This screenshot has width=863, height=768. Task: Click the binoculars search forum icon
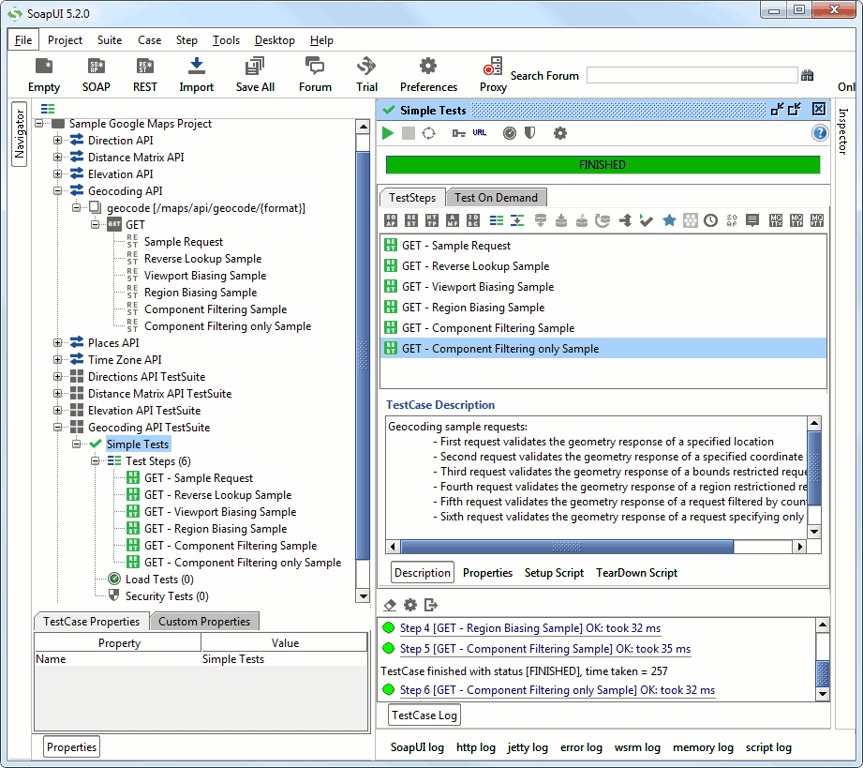tap(807, 75)
